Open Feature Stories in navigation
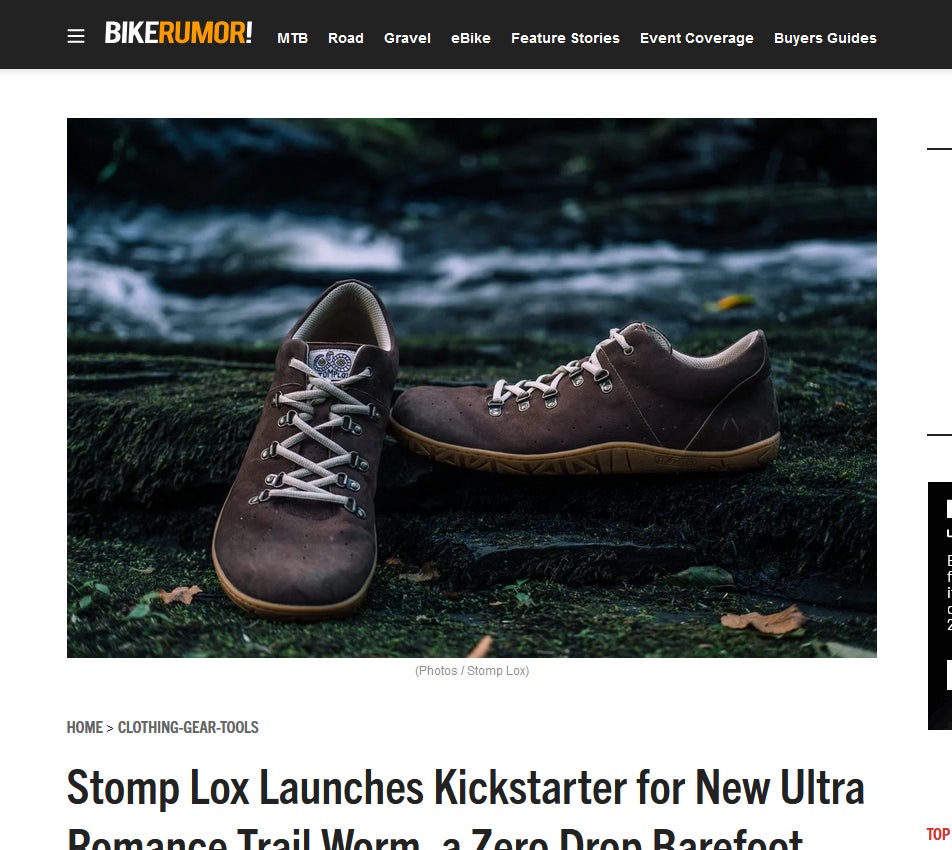The width and height of the screenshot is (952, 850). coord(565,38)
